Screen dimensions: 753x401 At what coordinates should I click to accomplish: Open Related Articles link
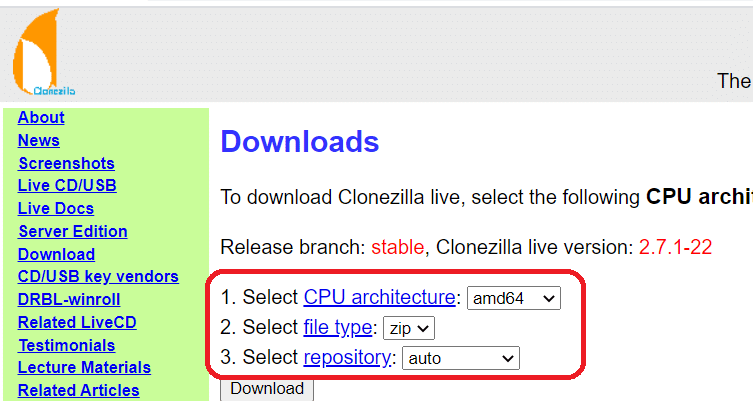click(79, 390)
